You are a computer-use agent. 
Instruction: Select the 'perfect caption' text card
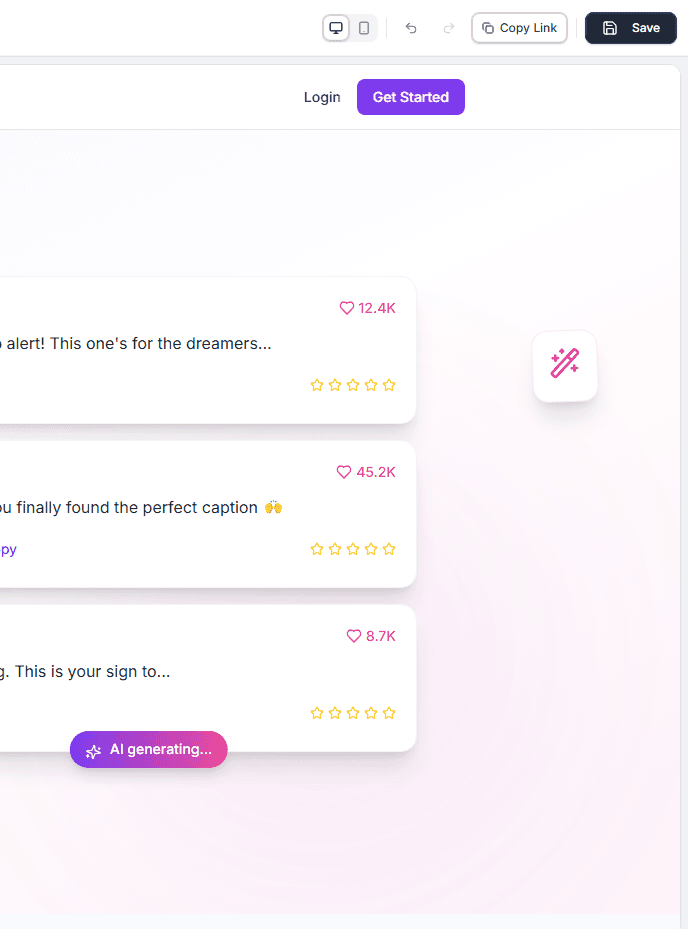tap(200, 514)
